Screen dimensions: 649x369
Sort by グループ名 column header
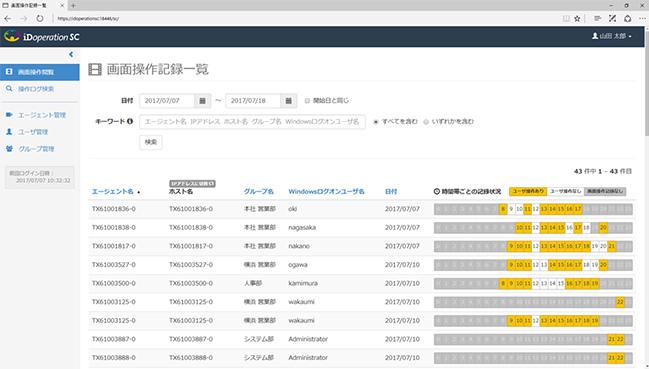[259, 192]
